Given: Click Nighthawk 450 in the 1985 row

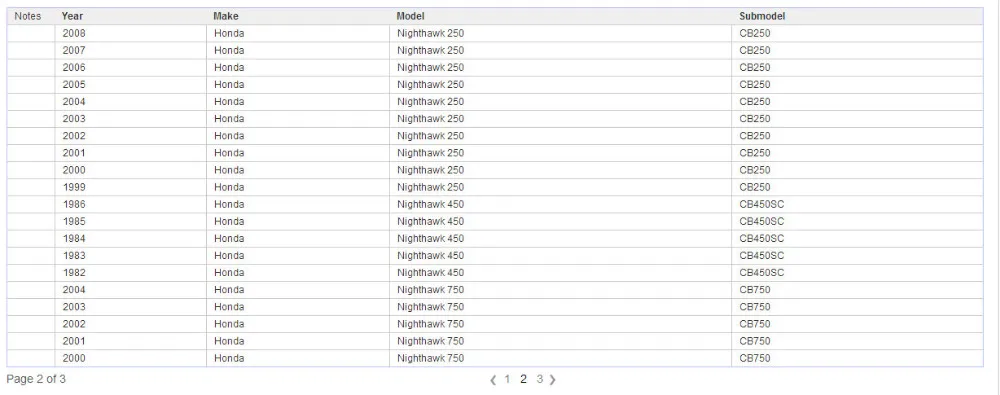Looking at the screenshot, I should [x=430, y=221].
